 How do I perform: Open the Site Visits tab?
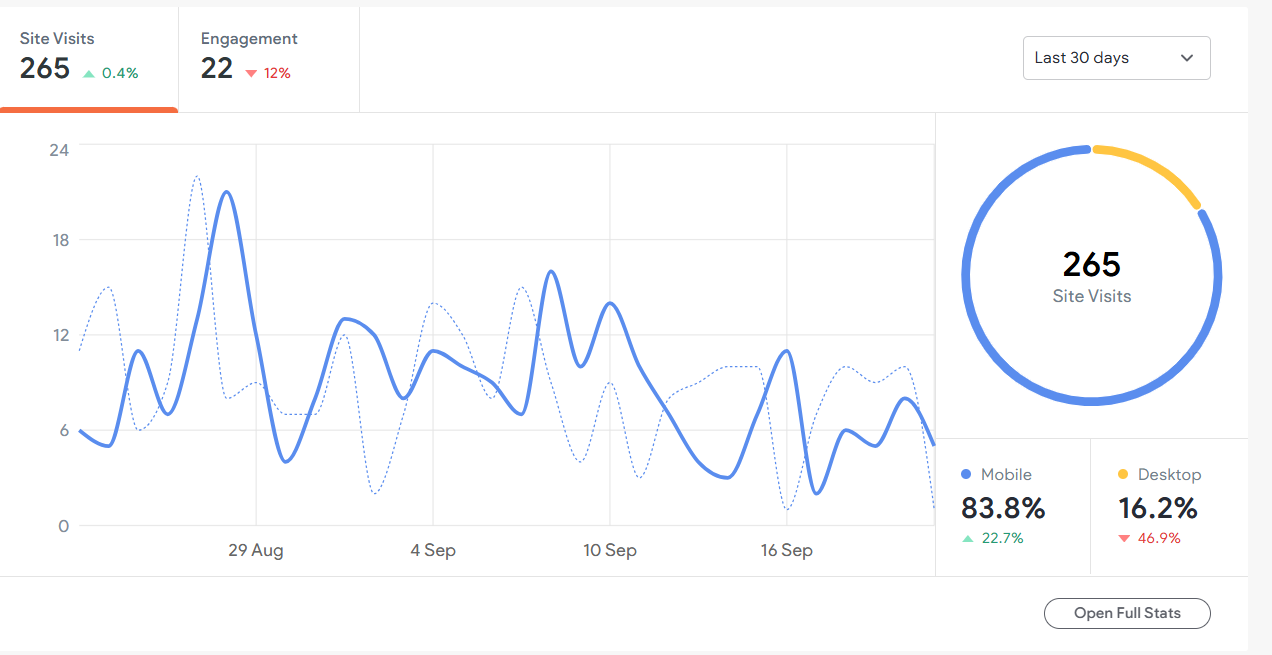click(88, 56)
